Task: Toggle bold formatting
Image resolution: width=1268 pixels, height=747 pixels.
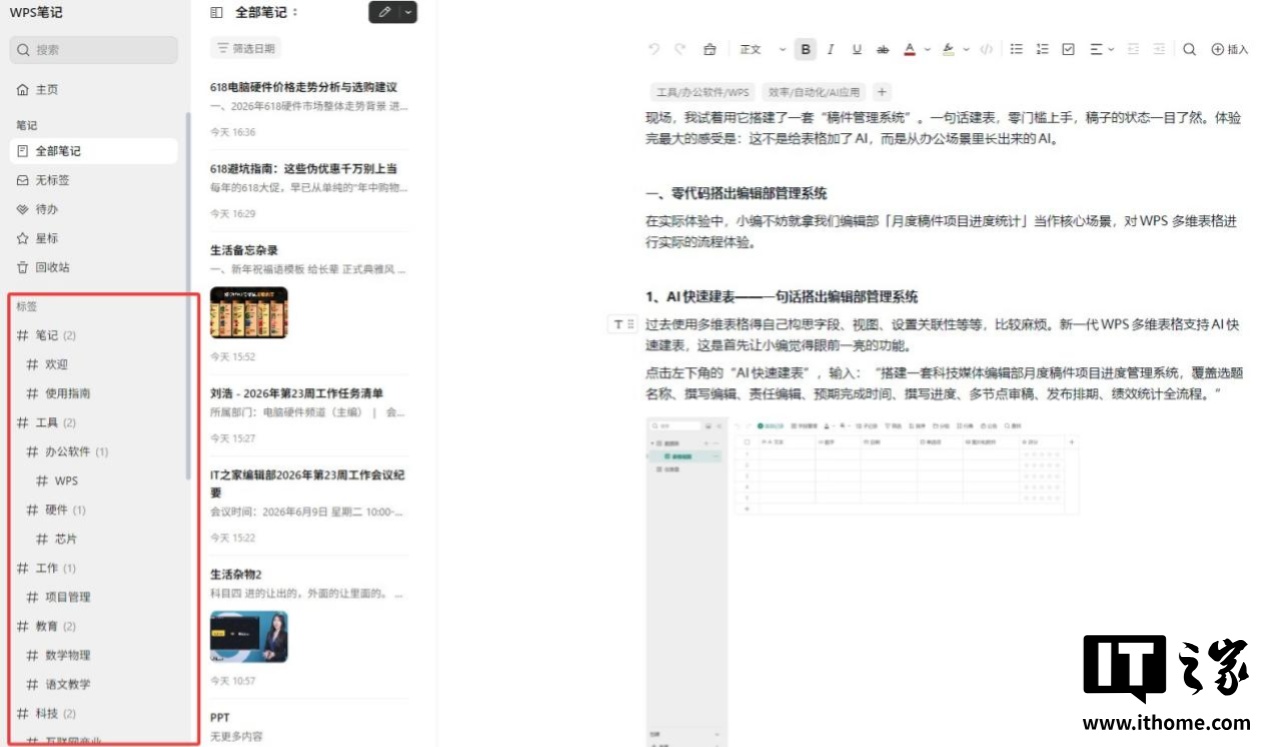Action: (805, 49)
